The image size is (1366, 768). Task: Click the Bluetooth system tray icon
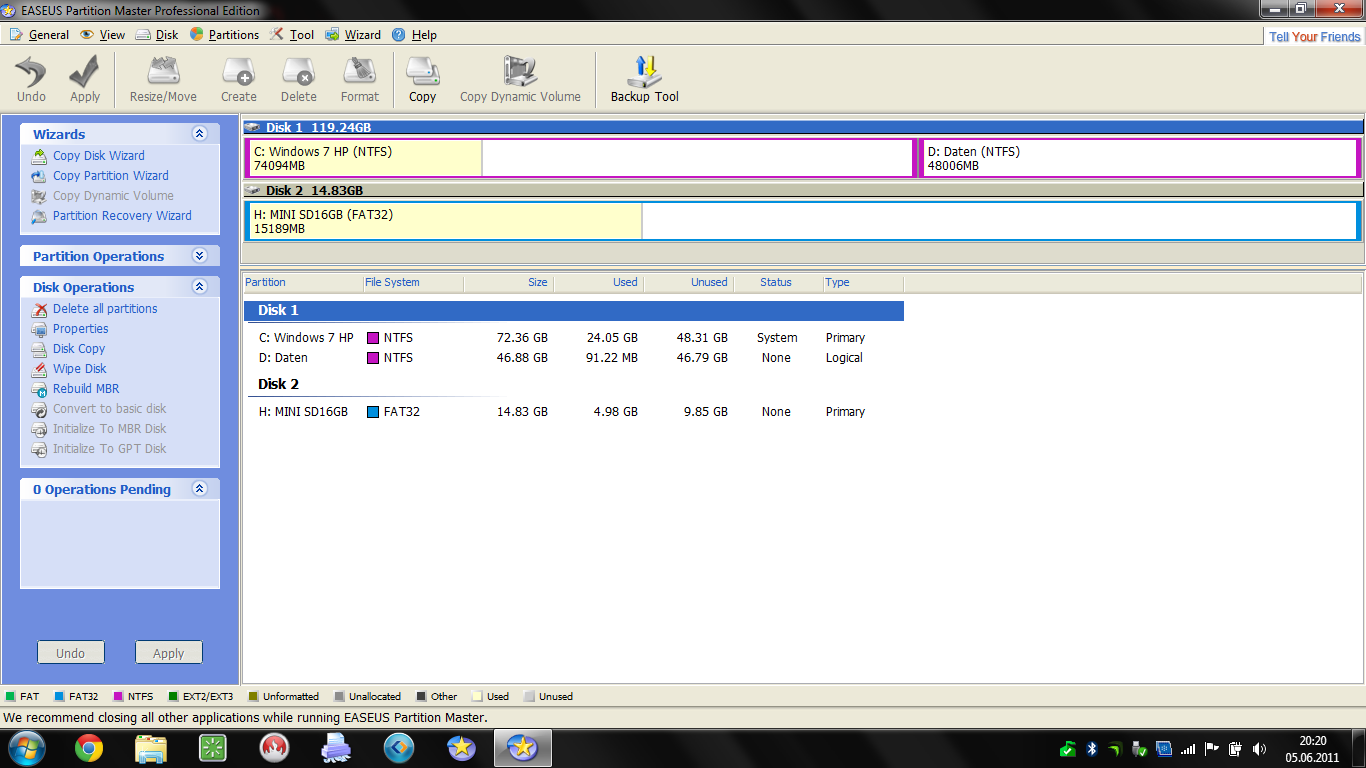(1092, 748)
